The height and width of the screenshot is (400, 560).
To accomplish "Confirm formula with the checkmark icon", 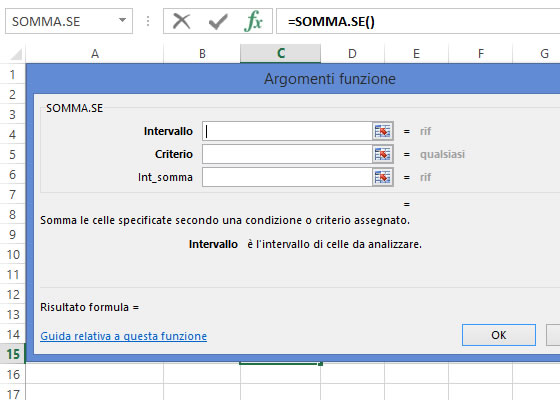I will click(x=218, y=21).
